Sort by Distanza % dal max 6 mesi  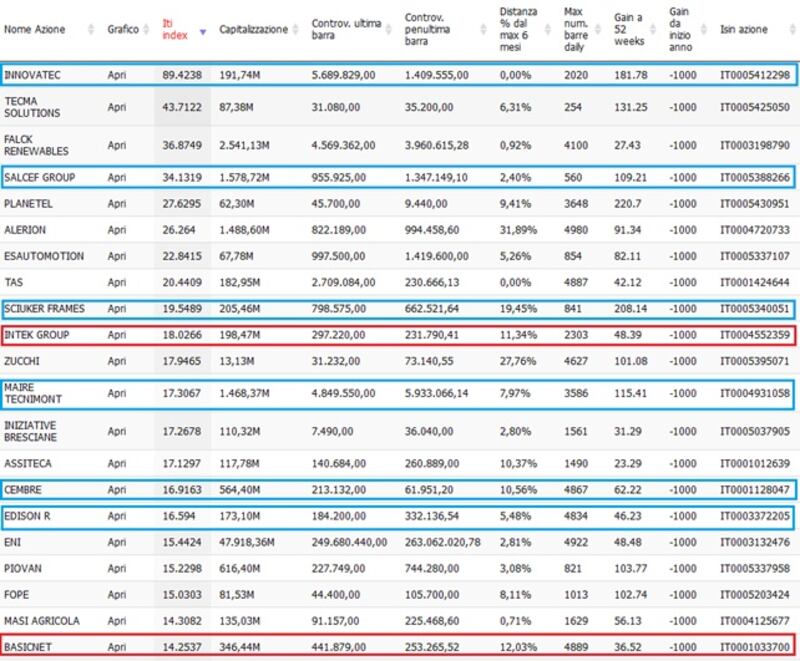pos(548,30)
